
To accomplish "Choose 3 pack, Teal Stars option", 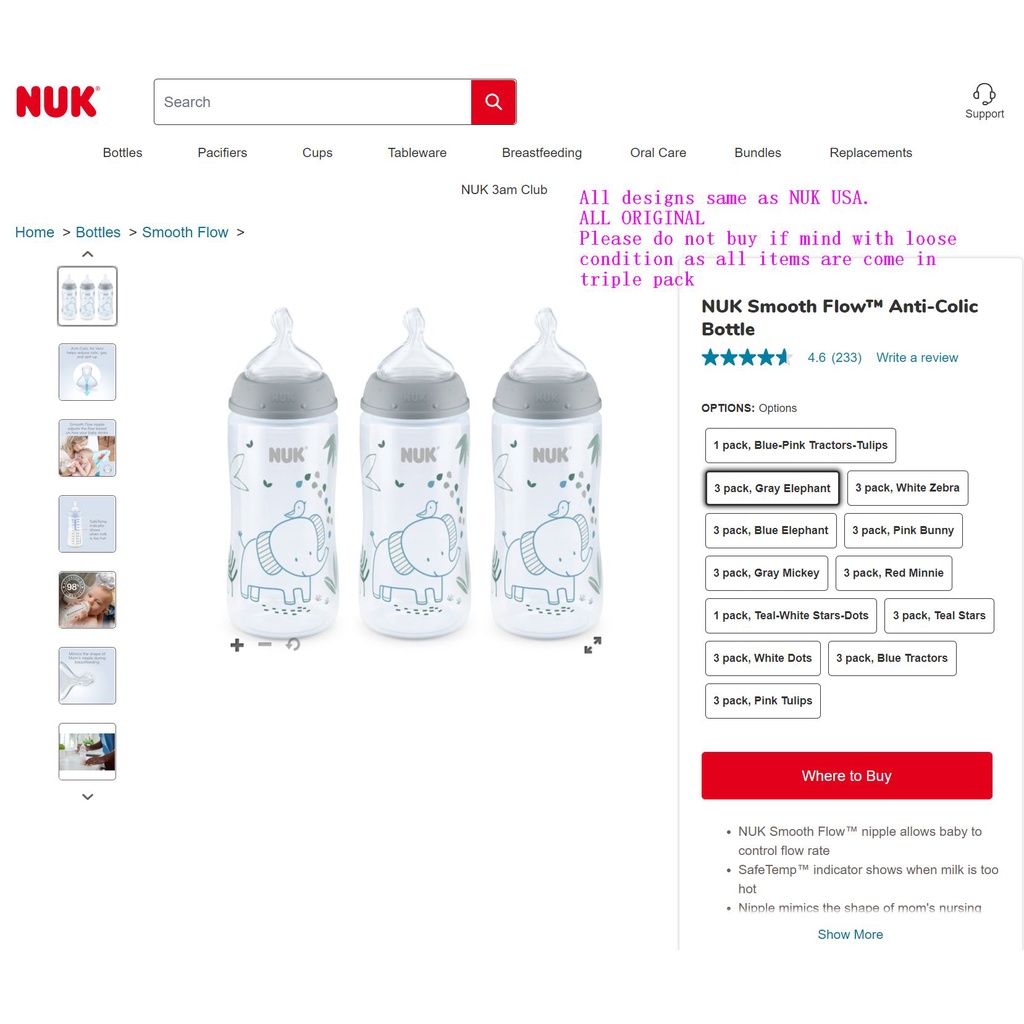I will point(938,616).
